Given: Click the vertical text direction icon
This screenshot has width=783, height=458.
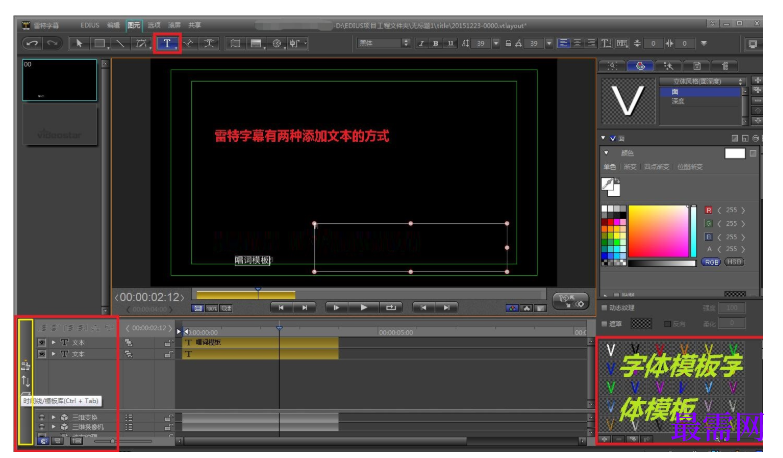Looking at the screenshot, I should tap(606, 43).
